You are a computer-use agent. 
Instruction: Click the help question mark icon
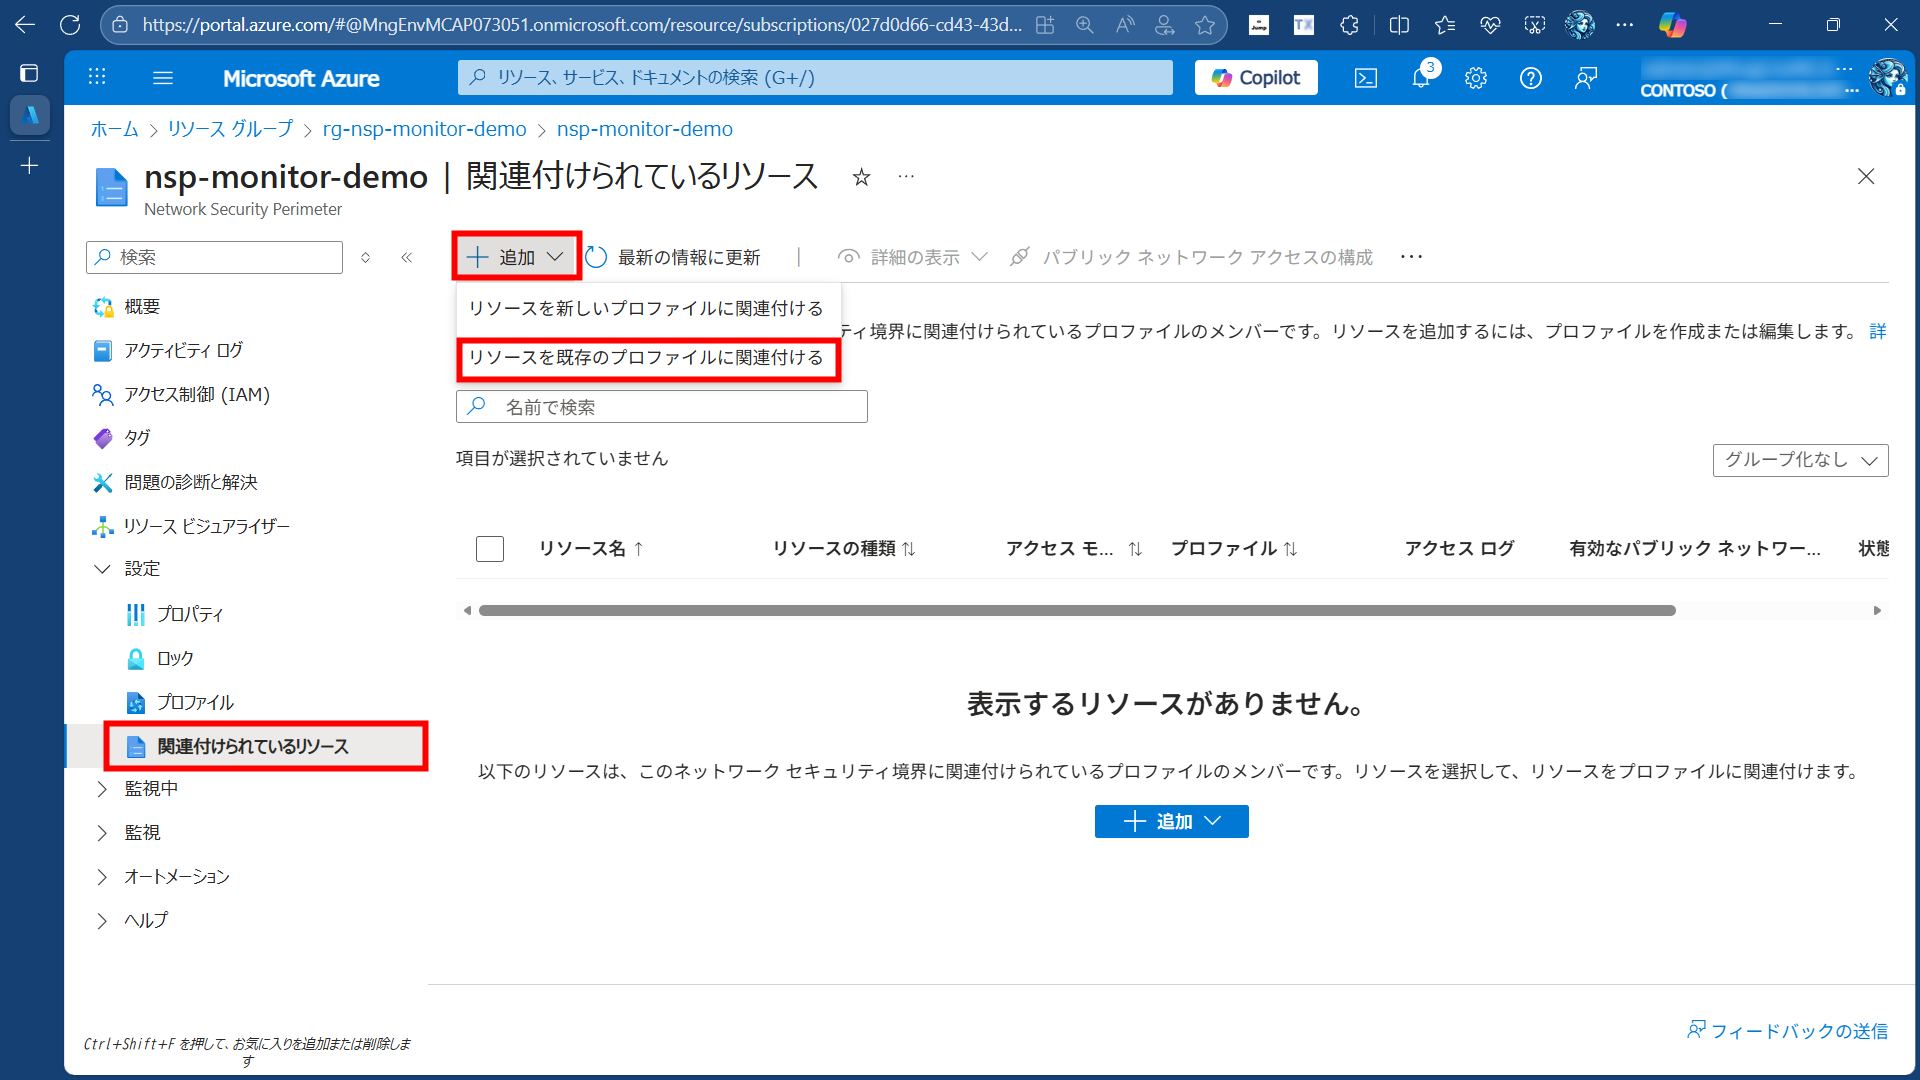point(1530,78)
